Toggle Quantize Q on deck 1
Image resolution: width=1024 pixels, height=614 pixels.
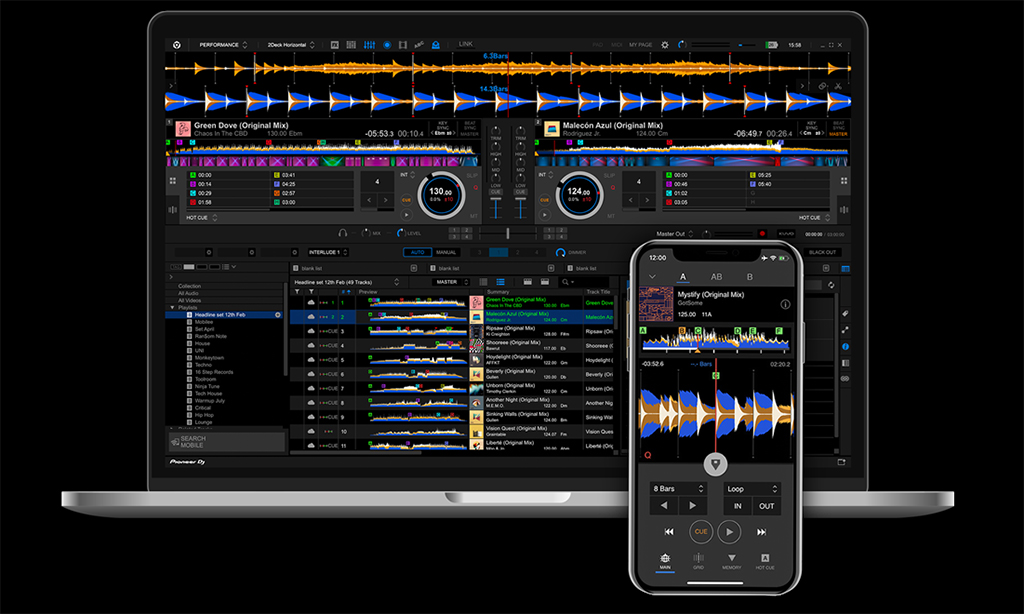tap(475, 188)
